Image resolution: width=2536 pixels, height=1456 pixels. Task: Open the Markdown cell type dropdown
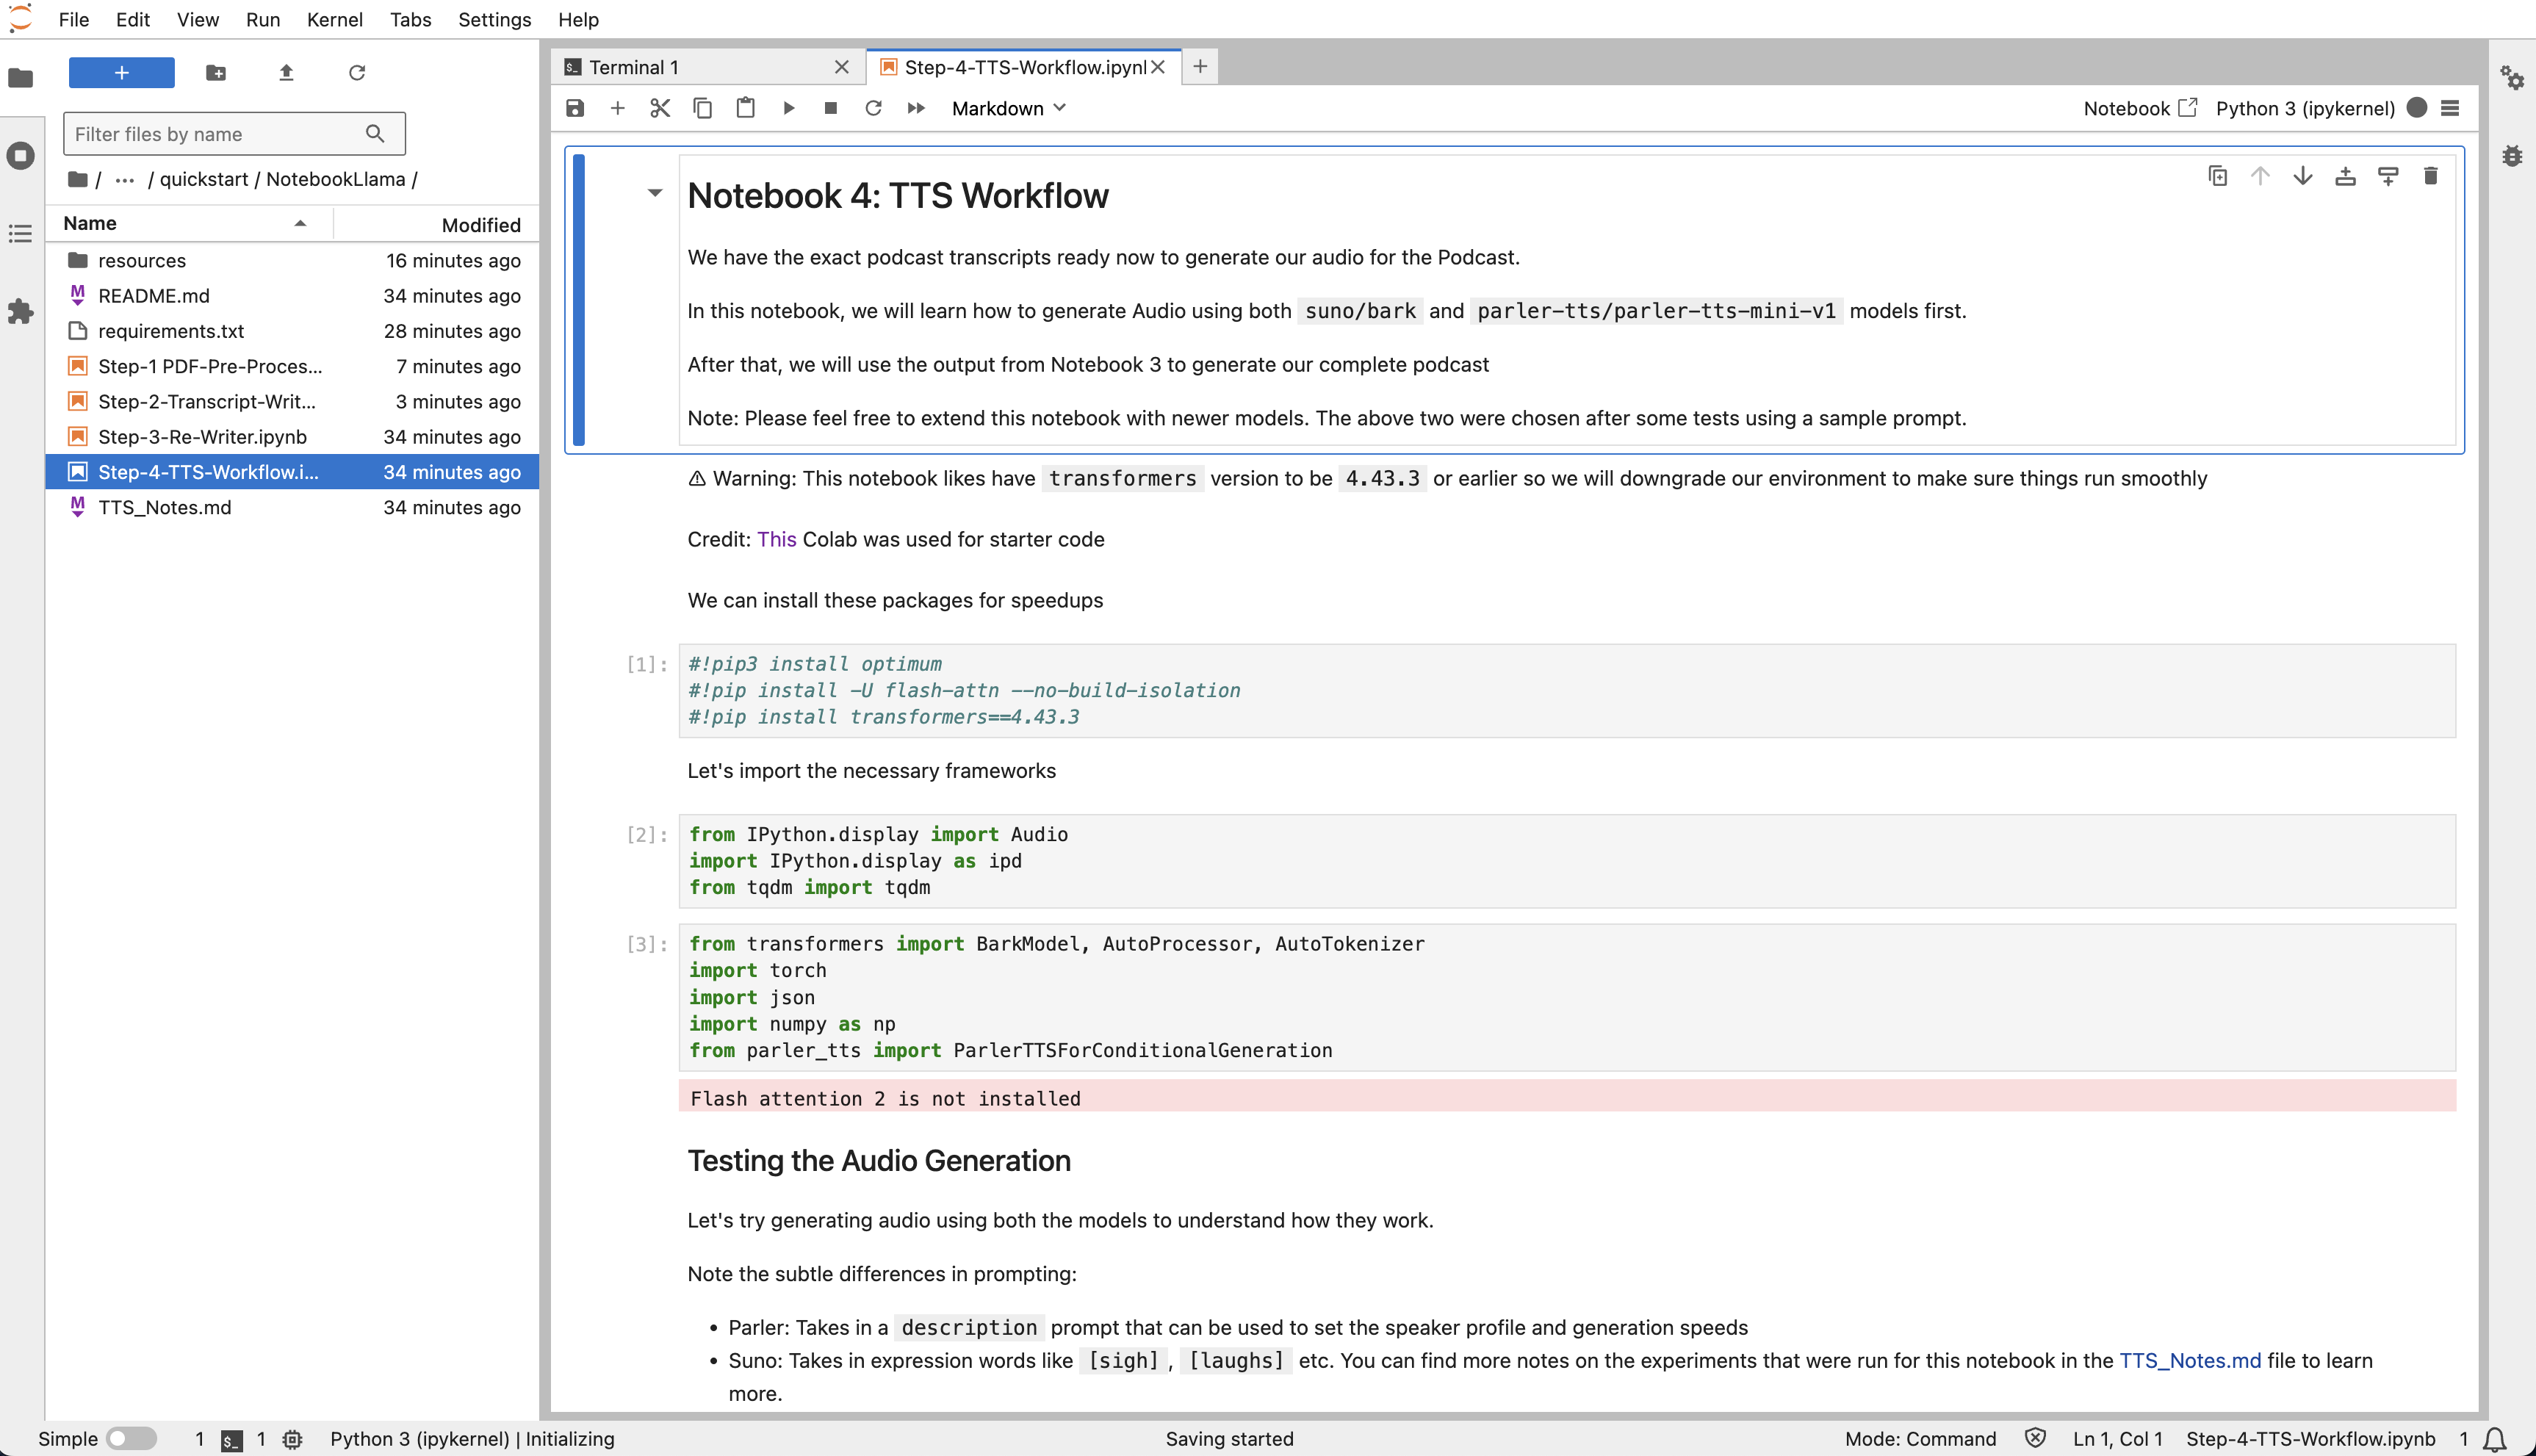pyautogui.click(x=1008, y=108)
